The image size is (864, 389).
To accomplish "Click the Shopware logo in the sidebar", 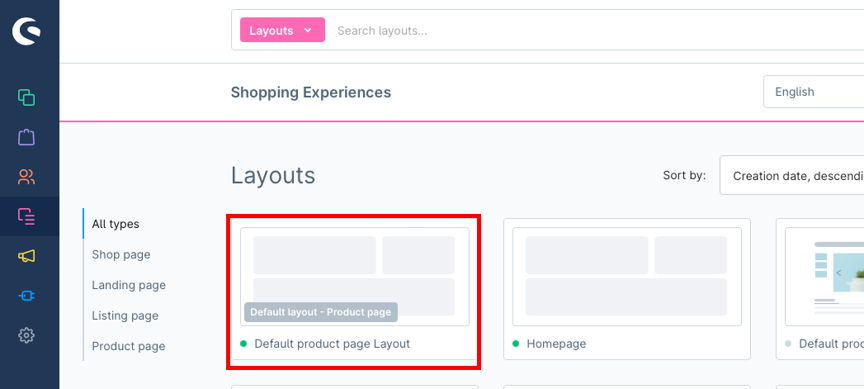I will point(26,31).
